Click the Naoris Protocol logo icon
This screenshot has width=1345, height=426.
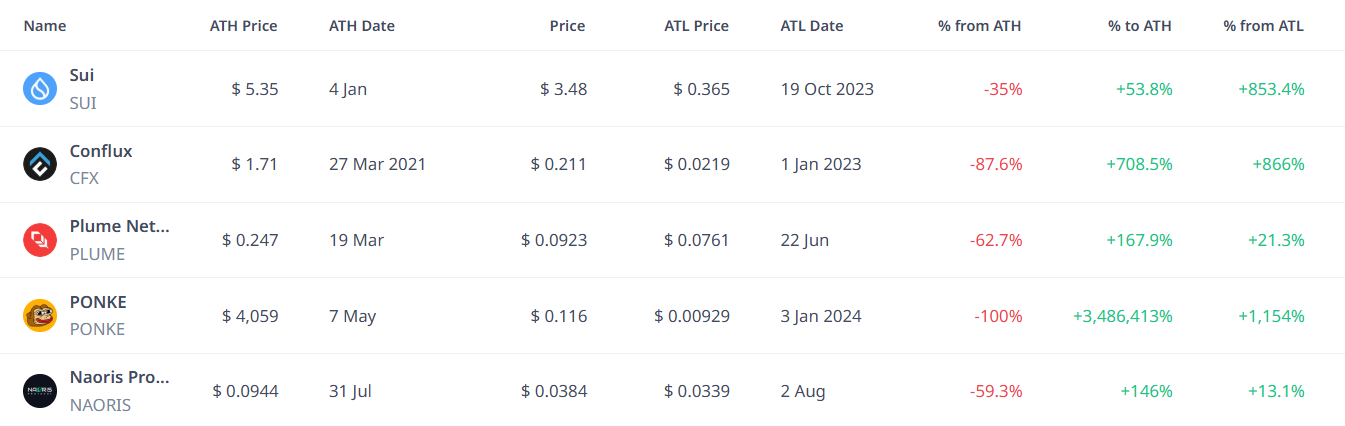click(x=40, y=391)
